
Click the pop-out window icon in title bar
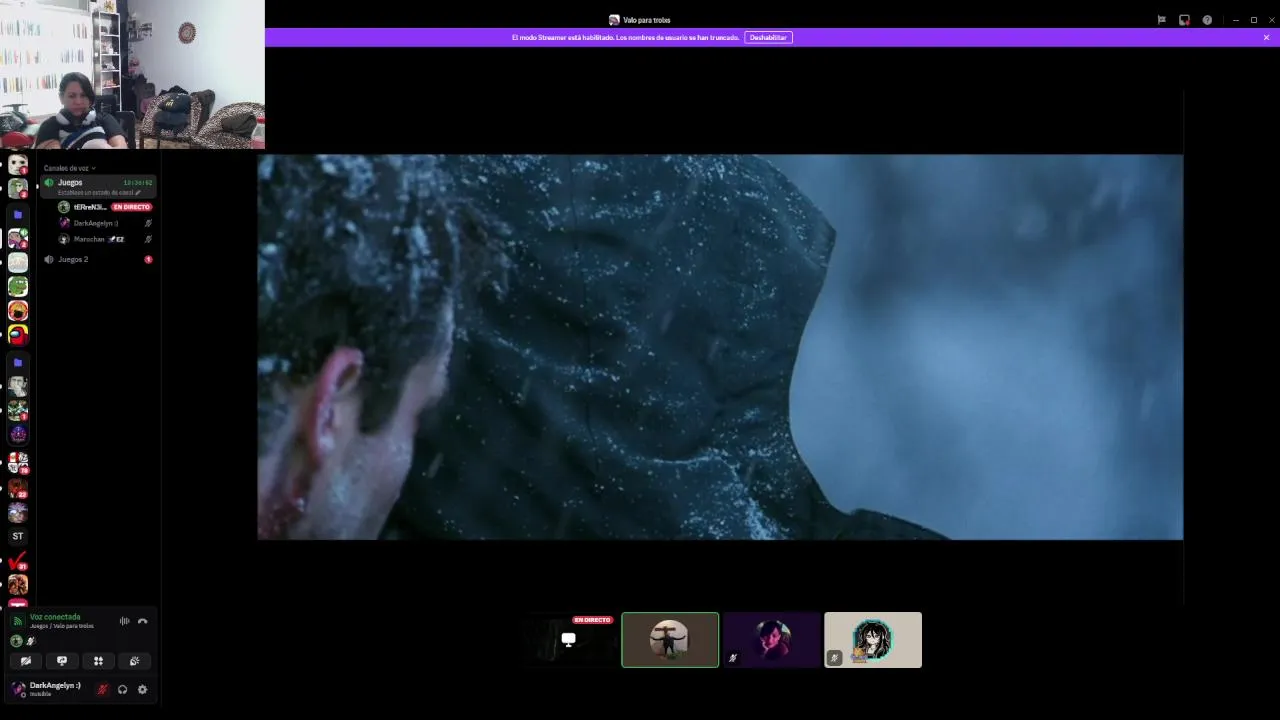tap(1184, 20)
